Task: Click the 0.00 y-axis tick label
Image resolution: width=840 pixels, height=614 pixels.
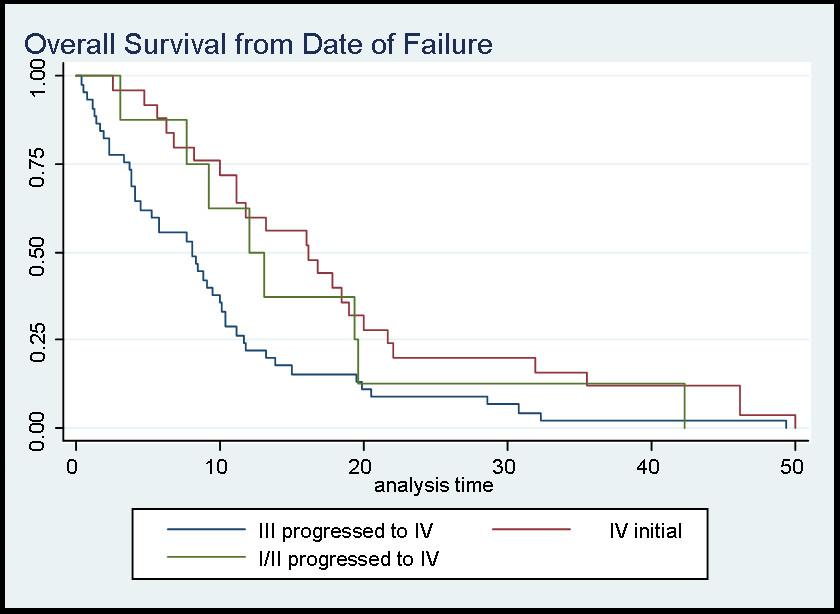Action: click(x=39, y=428)
